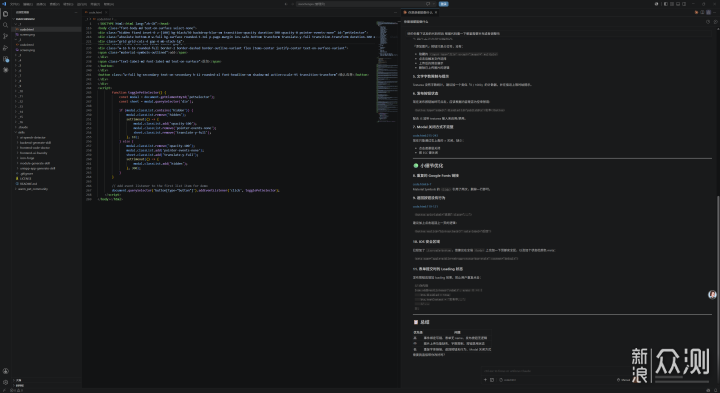Viewport: 720px width, 393px height.
Task: Collapse the _1 folder in Explorer
Action: pos(17,24)
